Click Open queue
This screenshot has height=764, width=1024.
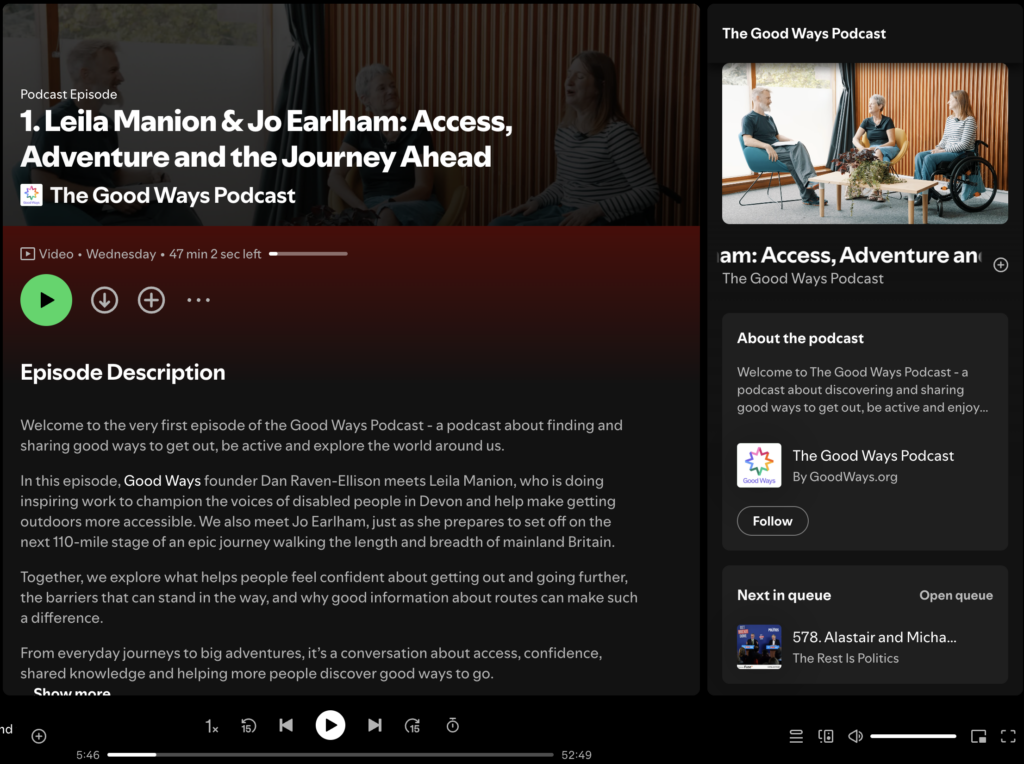[x=956, y=596]
